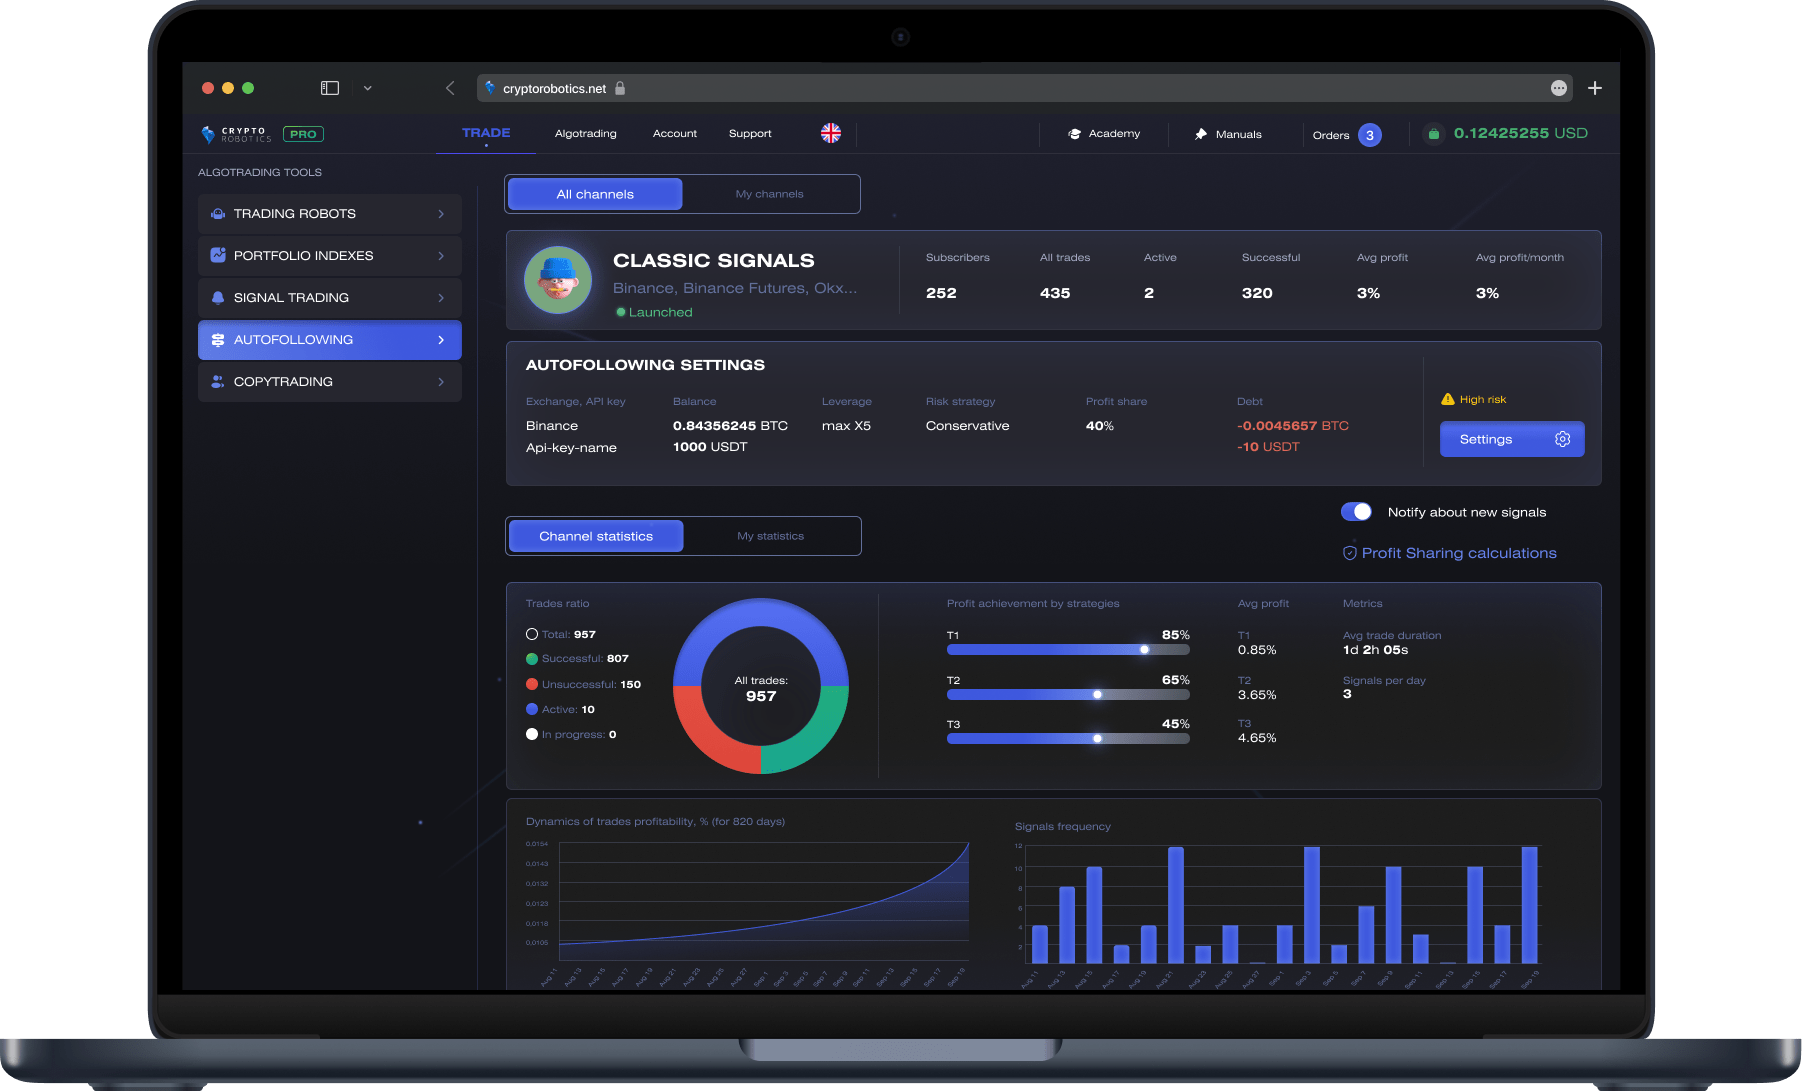
Task: Open the Orders notification badge
Action: tap(1369, 135)
